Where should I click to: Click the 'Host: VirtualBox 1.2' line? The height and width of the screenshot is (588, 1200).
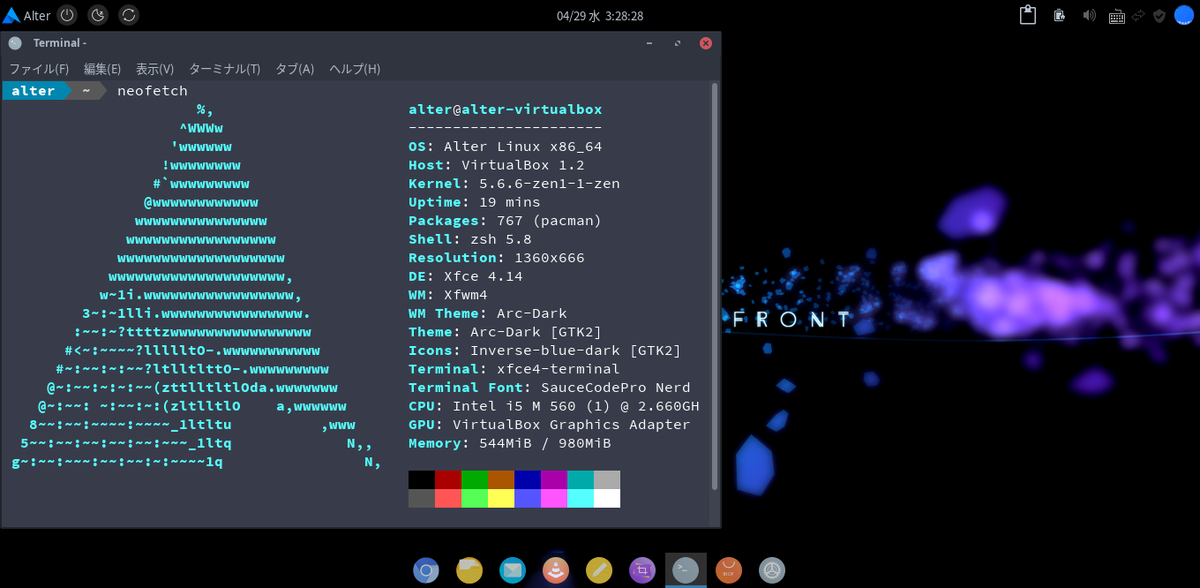tap(497, 165)
